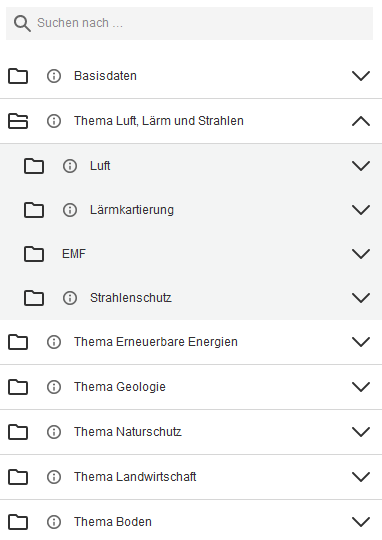The image size is (382, 540).
Task: Open info icon next to Lärmkartierung
Action: 70,210
